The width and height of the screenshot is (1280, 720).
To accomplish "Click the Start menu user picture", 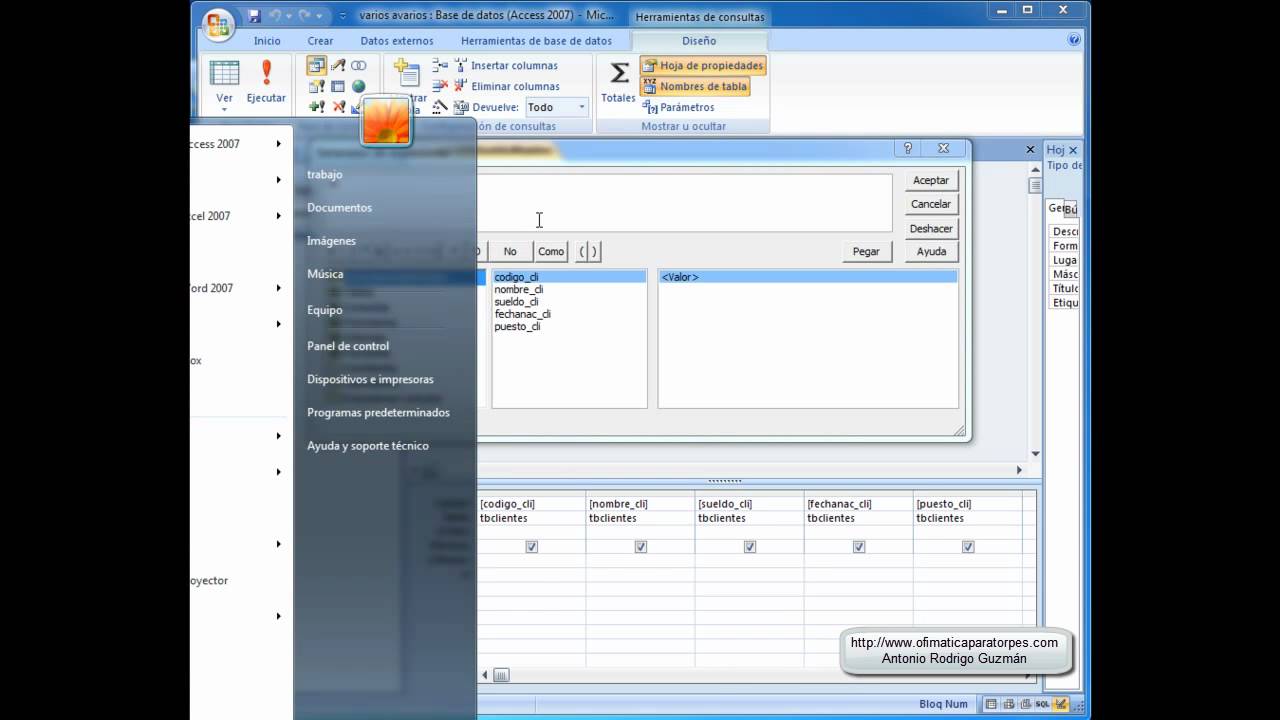I will click(386, 121).
